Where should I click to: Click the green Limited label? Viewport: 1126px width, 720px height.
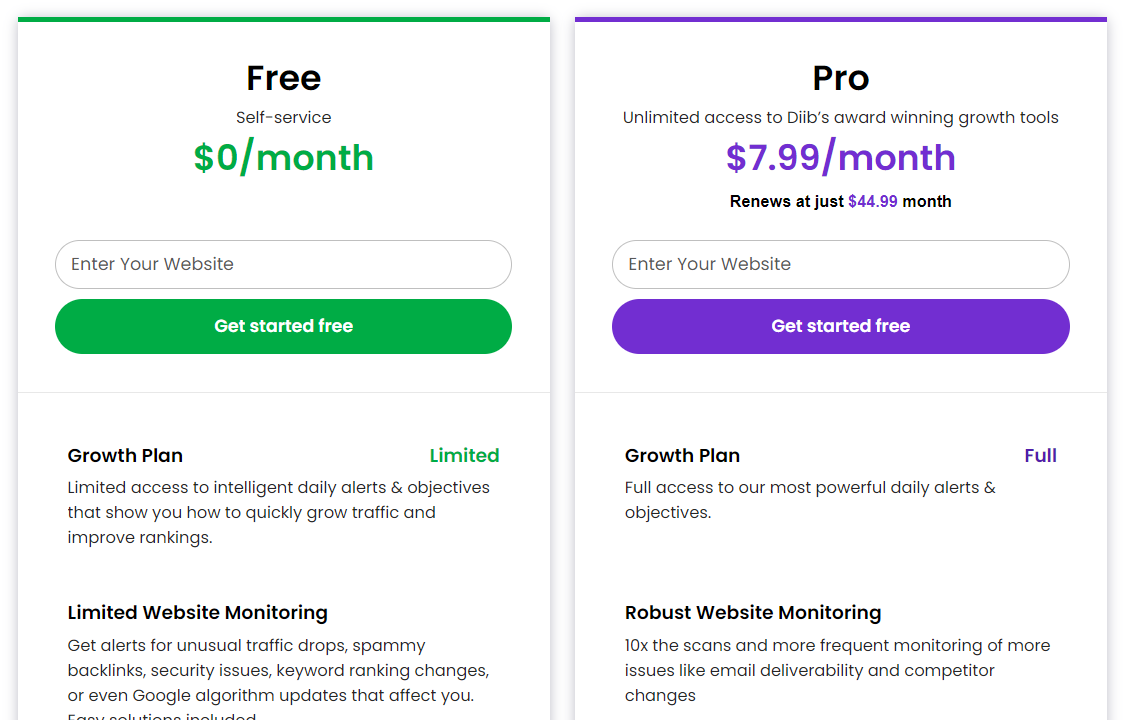pyautogui.click(x=464, y=456)
